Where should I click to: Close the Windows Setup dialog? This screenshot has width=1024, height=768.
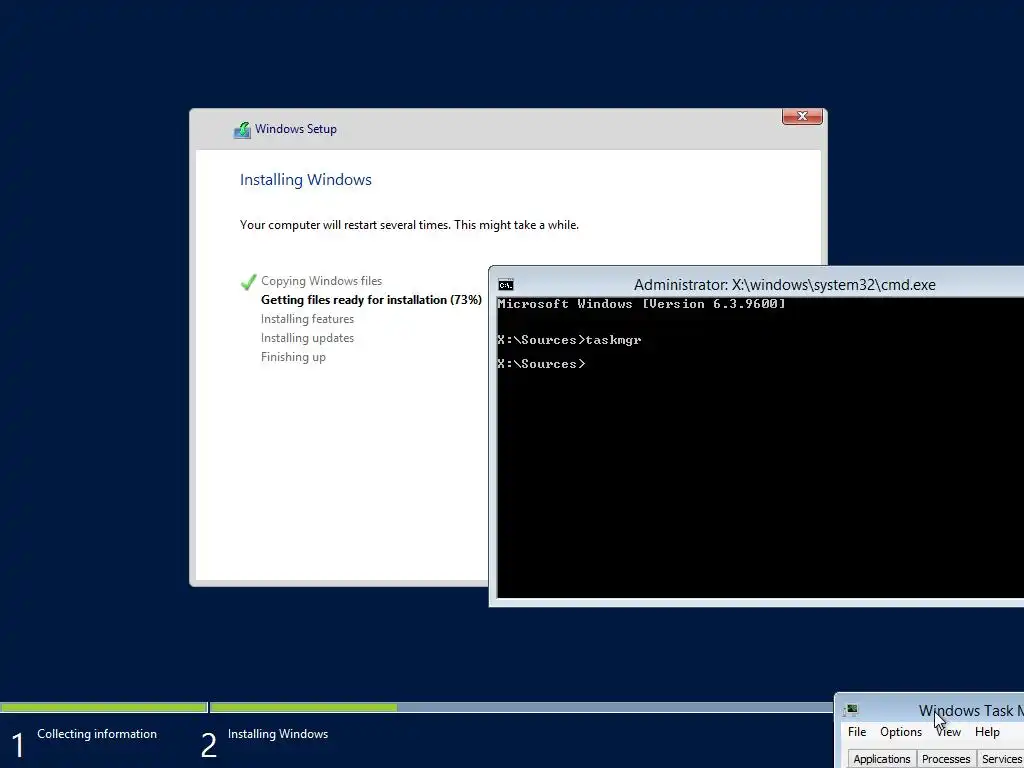pyautogui.click(x=802, y=116)
